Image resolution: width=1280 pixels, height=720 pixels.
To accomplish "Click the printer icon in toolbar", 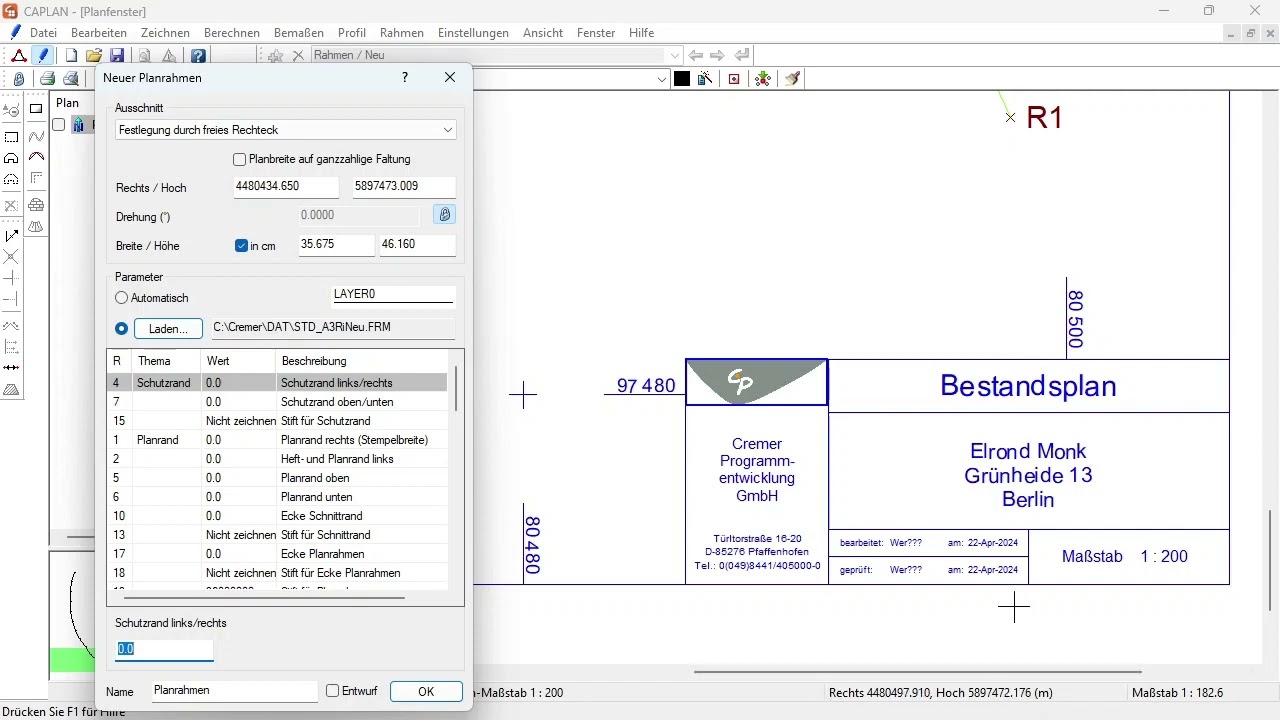I will [x=47, y=79].
